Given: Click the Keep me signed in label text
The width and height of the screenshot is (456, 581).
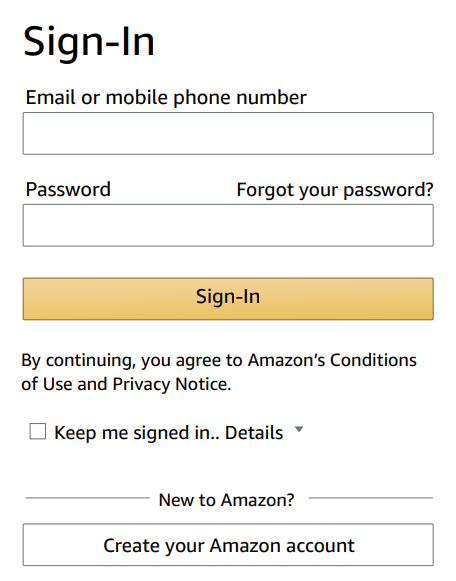Looking at the screenshot, I should [x=137, y=433].
